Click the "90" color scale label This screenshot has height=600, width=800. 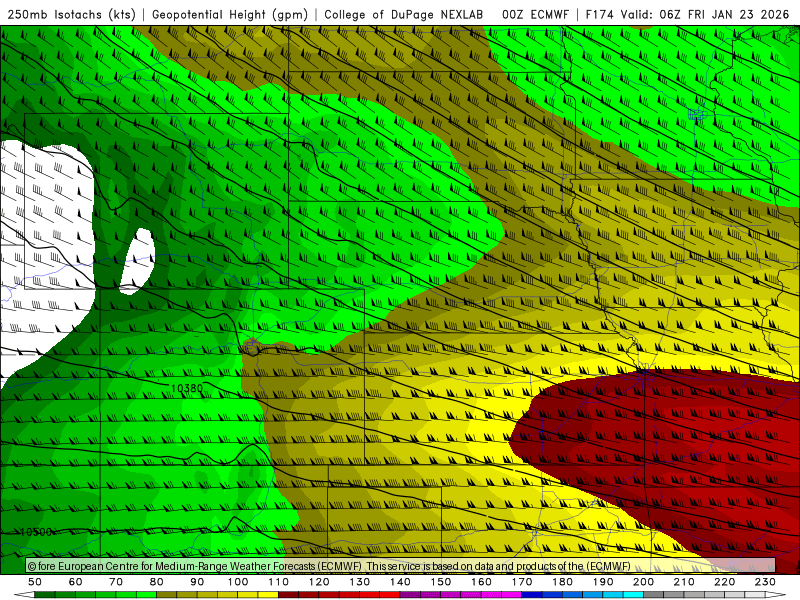197,582
